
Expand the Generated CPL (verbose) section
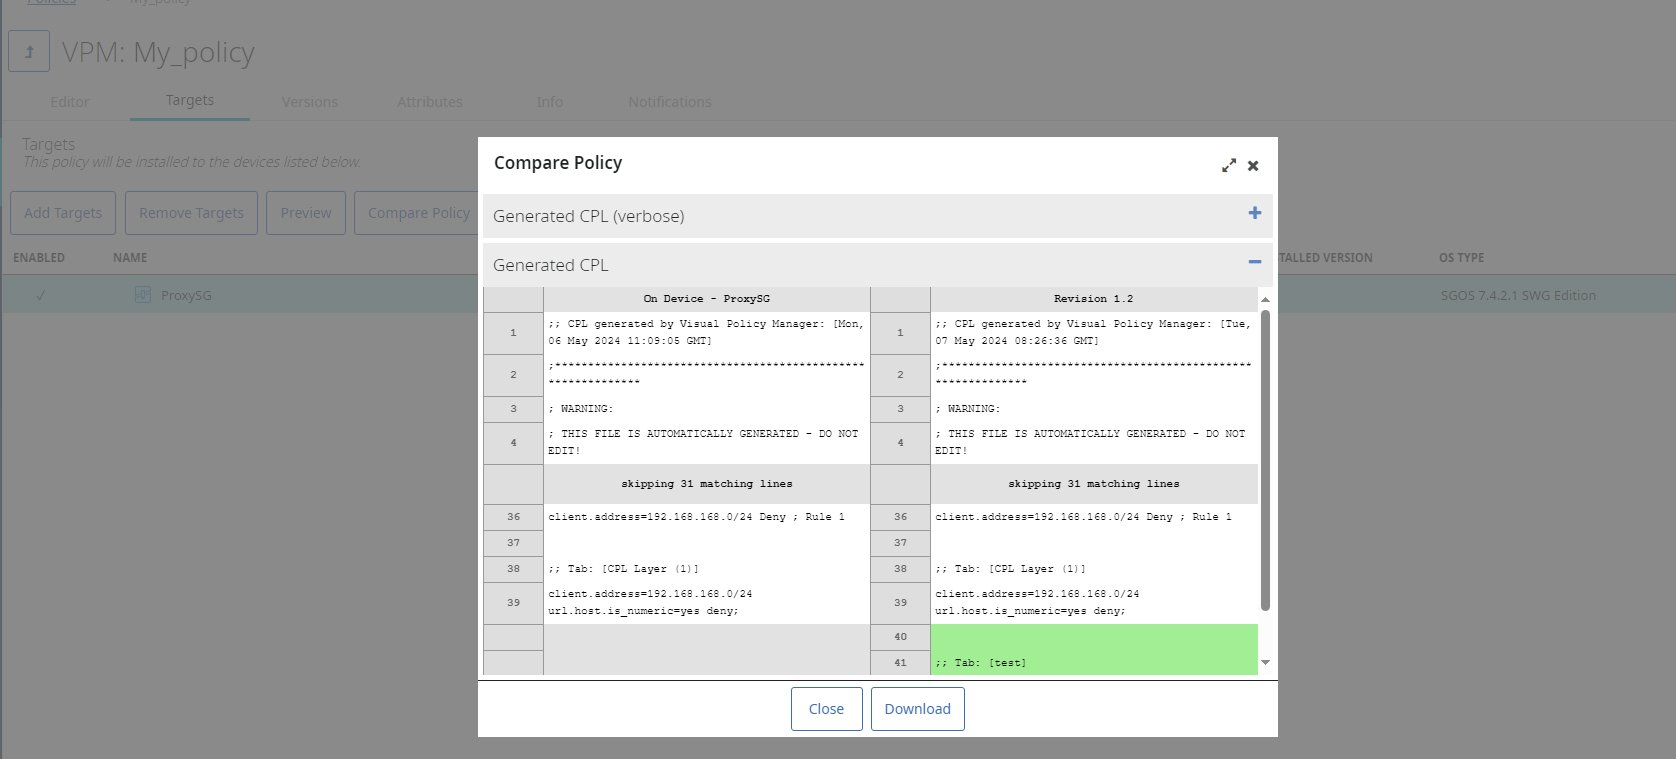1254,213
